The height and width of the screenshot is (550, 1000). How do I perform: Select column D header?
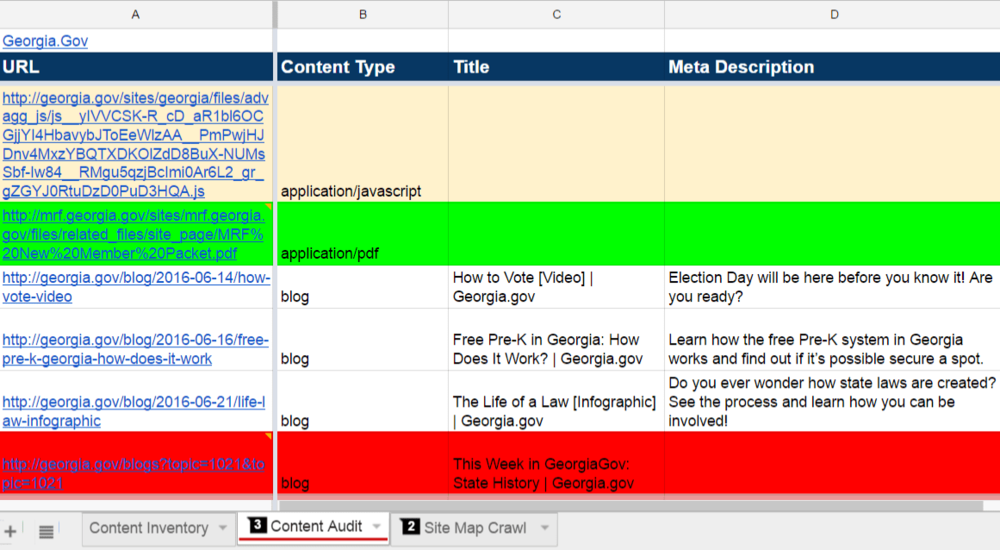832,14
